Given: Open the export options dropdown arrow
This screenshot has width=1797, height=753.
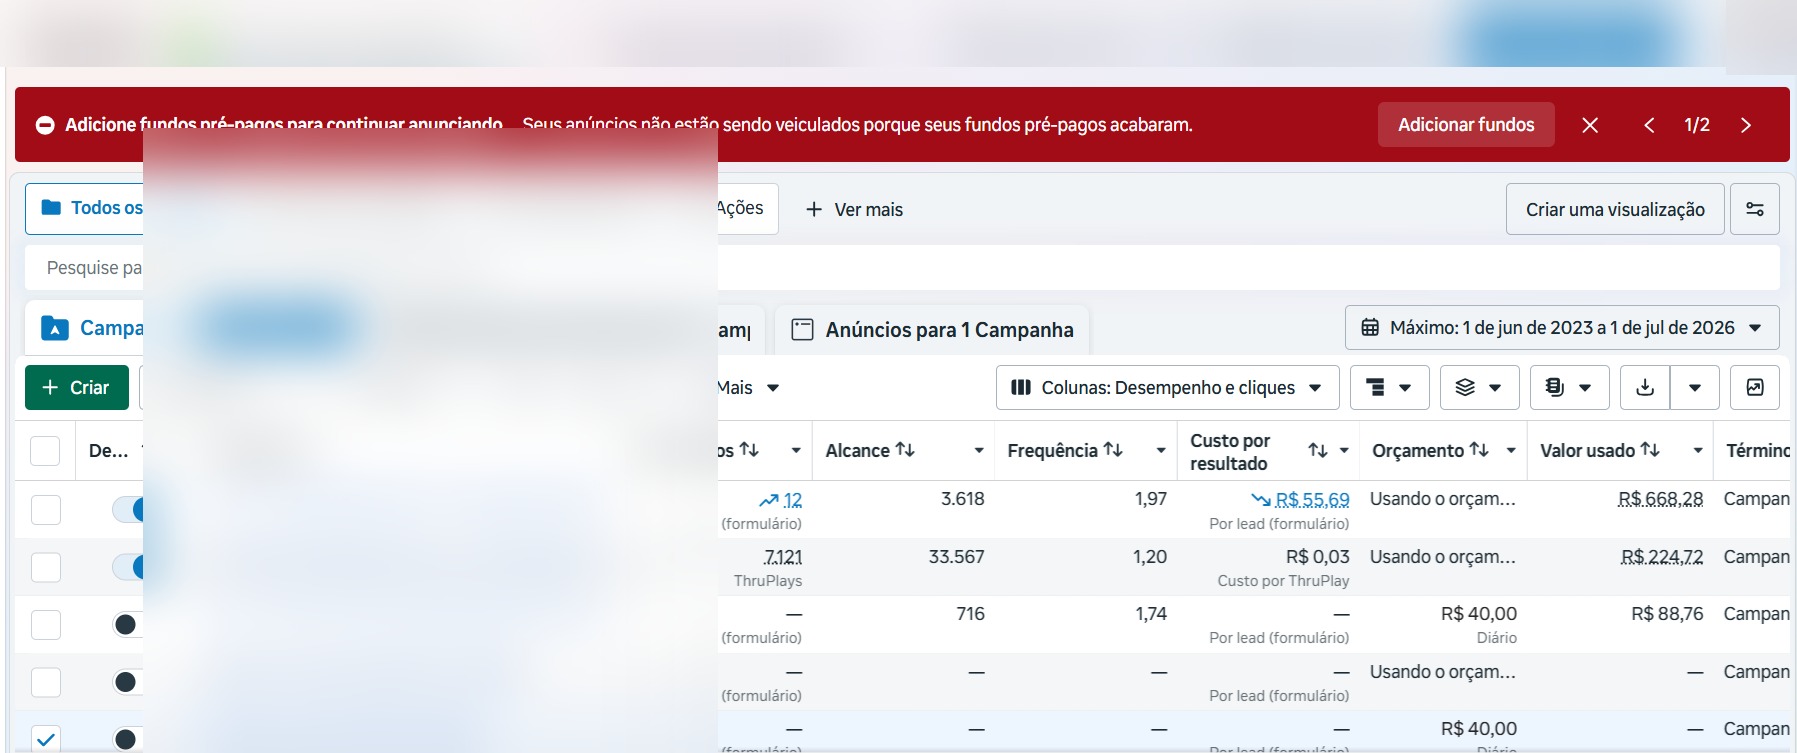Looking at the screenshot, I should coord(1695,387).
